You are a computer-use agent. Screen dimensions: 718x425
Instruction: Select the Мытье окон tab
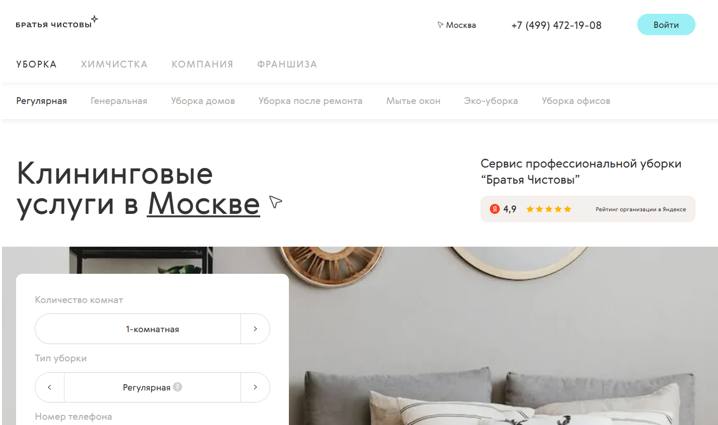click(413, 101)
